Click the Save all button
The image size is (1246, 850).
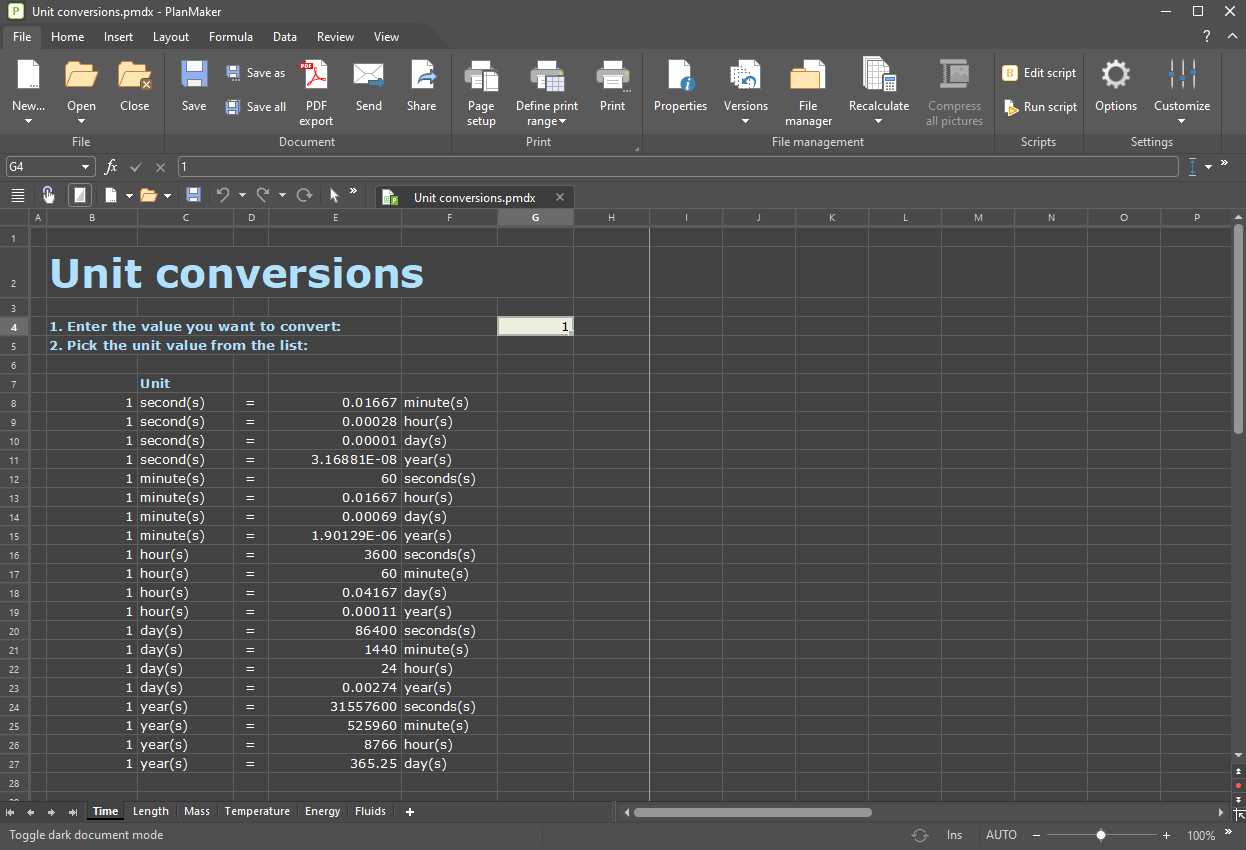[x=256, y=106]
